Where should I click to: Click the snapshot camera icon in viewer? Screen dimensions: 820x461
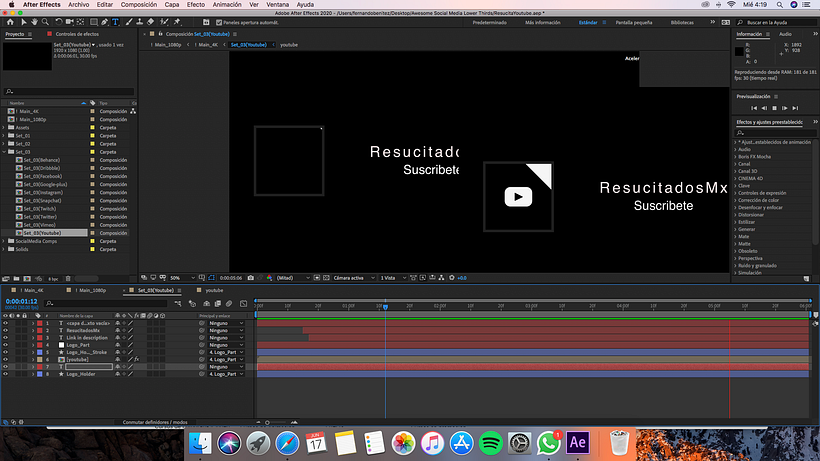tap(250, 278)
